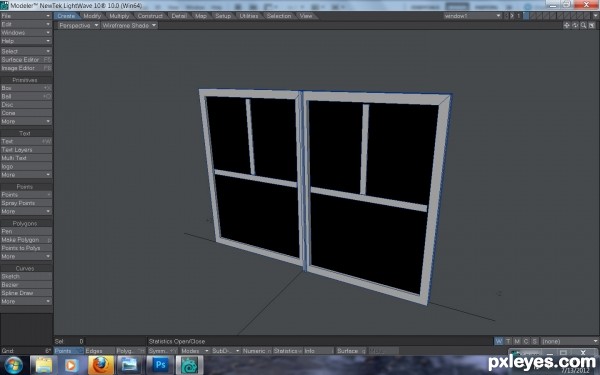Enable Symmetry mode in bottom bar
The width and height of the screenshot is (600, 375).
(x=162, y=351)
